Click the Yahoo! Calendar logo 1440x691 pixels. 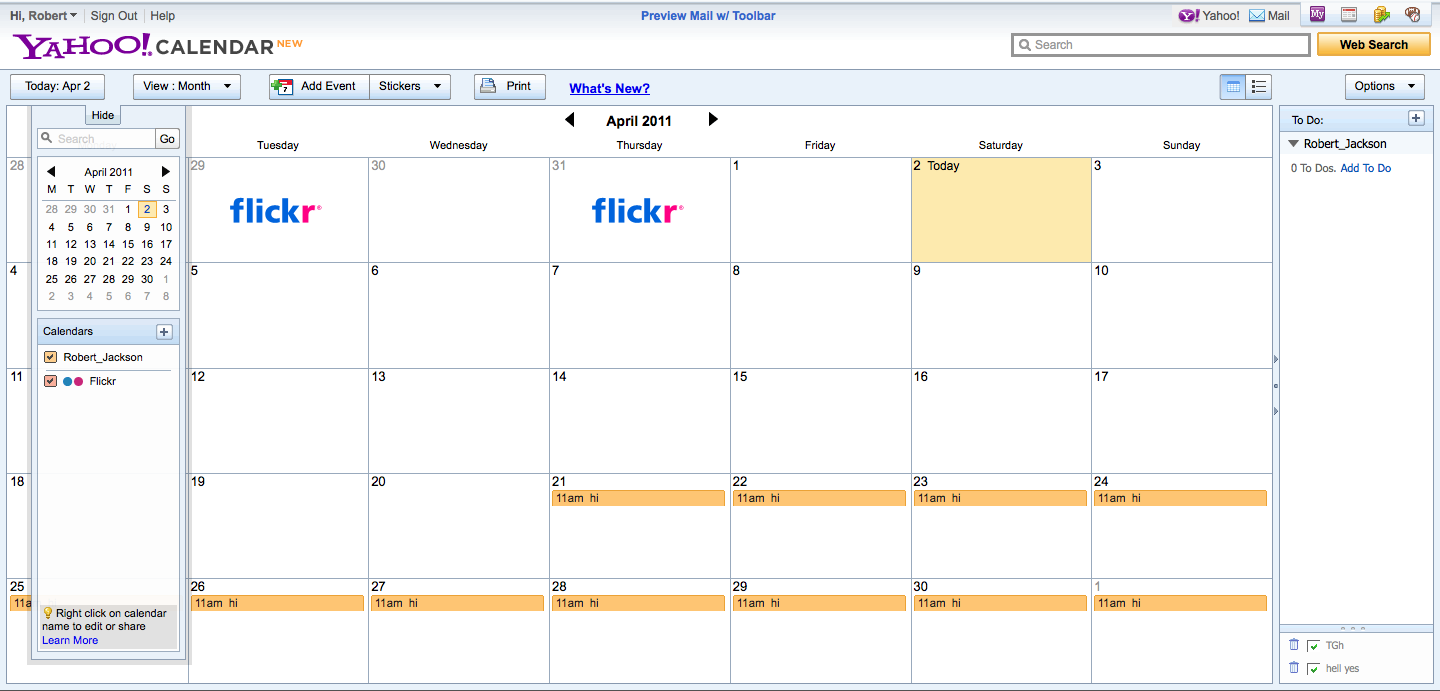(x=157, y=45)
